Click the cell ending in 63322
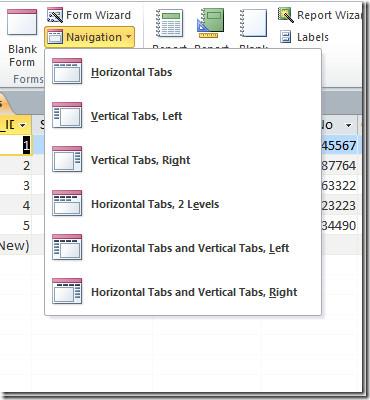370x400 pixels. point(340,185)
